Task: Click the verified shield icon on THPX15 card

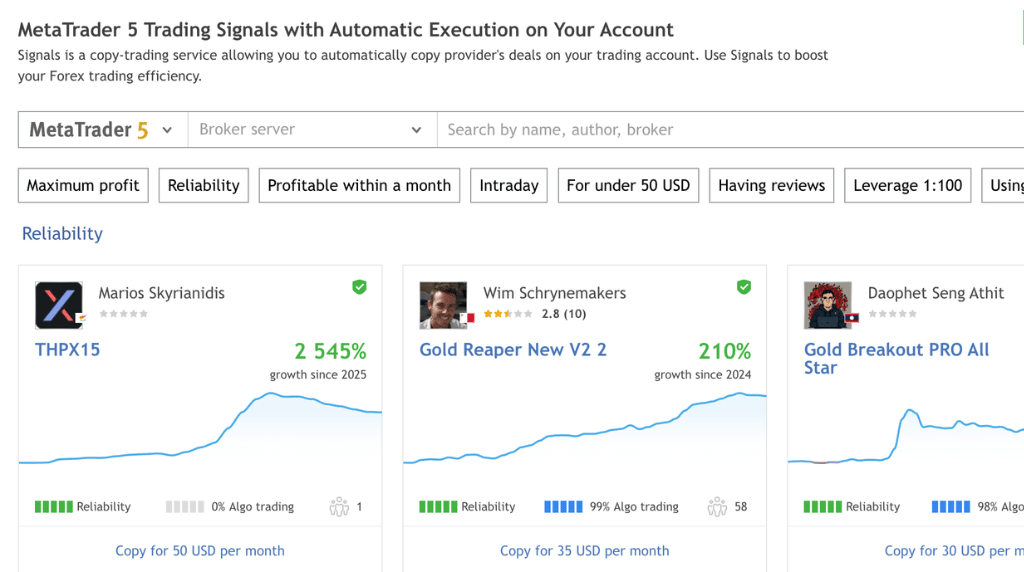Action: (x=359, y=287)
